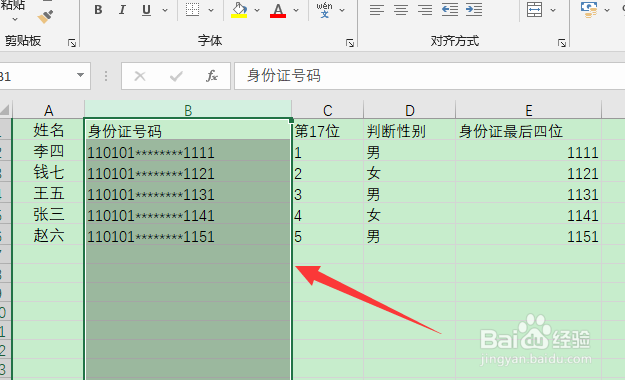Click the accounting number format icon
This screenshot has width=625, height=380.
(x=589, y=10)
